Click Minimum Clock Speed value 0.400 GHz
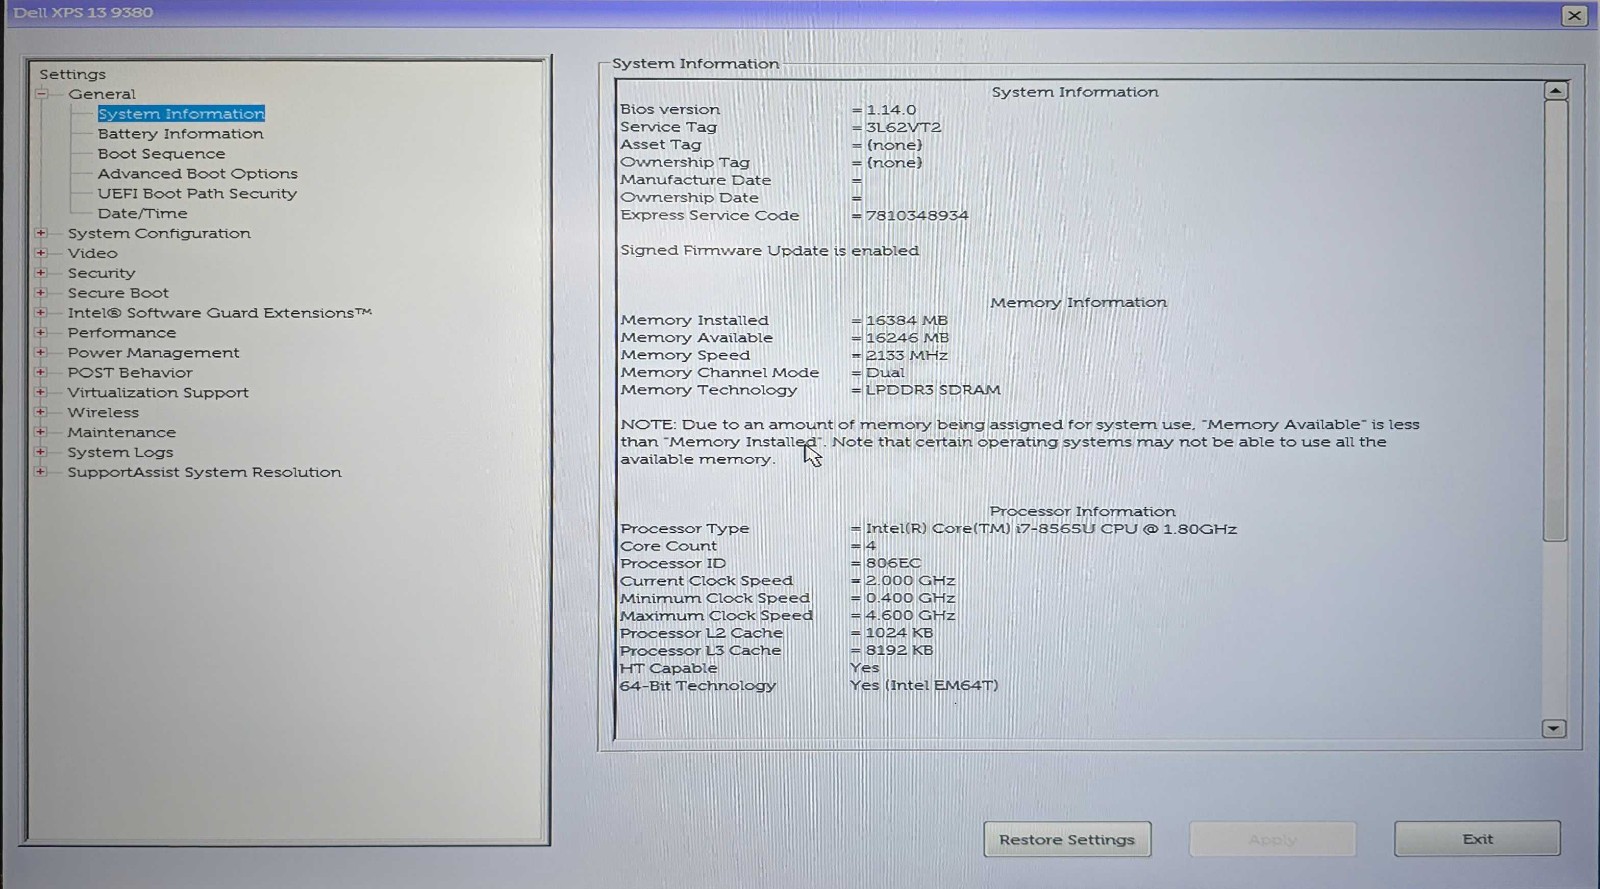This screenshot has width=1600, height=889. tap(910, 599)
